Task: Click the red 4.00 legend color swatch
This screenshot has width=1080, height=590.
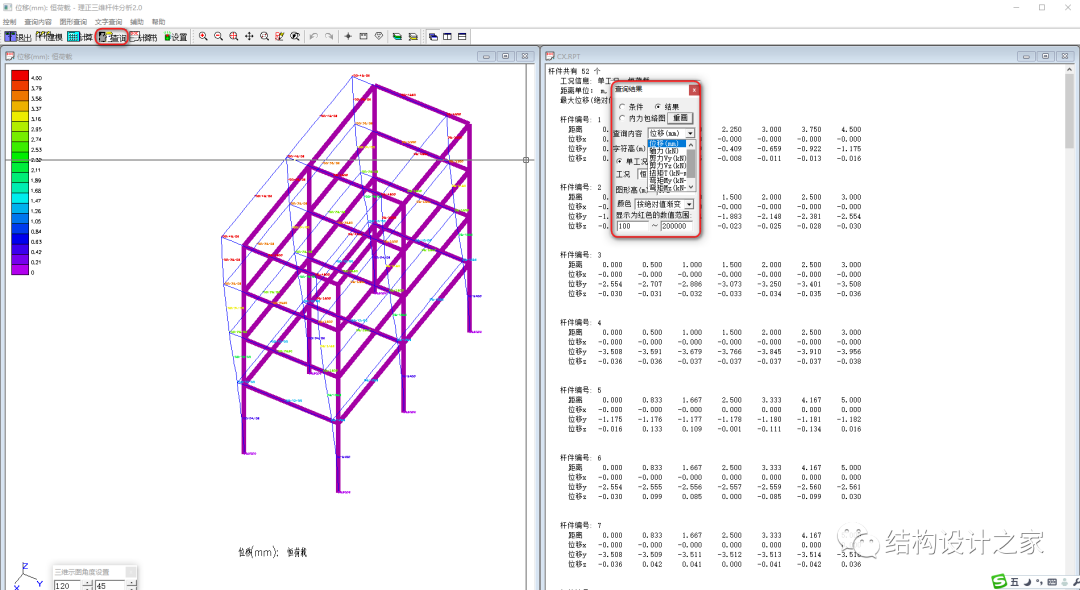Action: (20, 74)
